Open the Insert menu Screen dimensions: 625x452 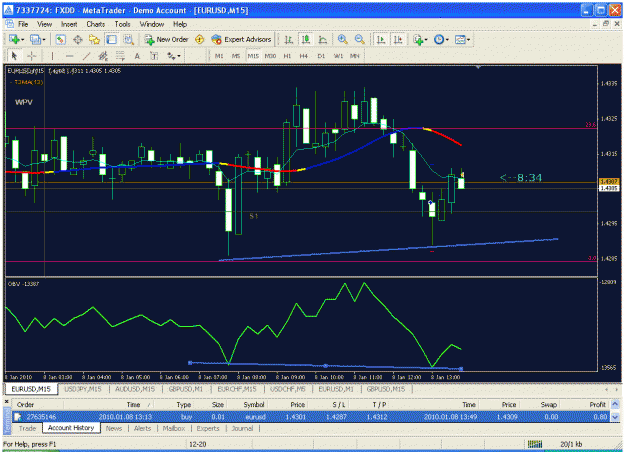click(69, 24)
